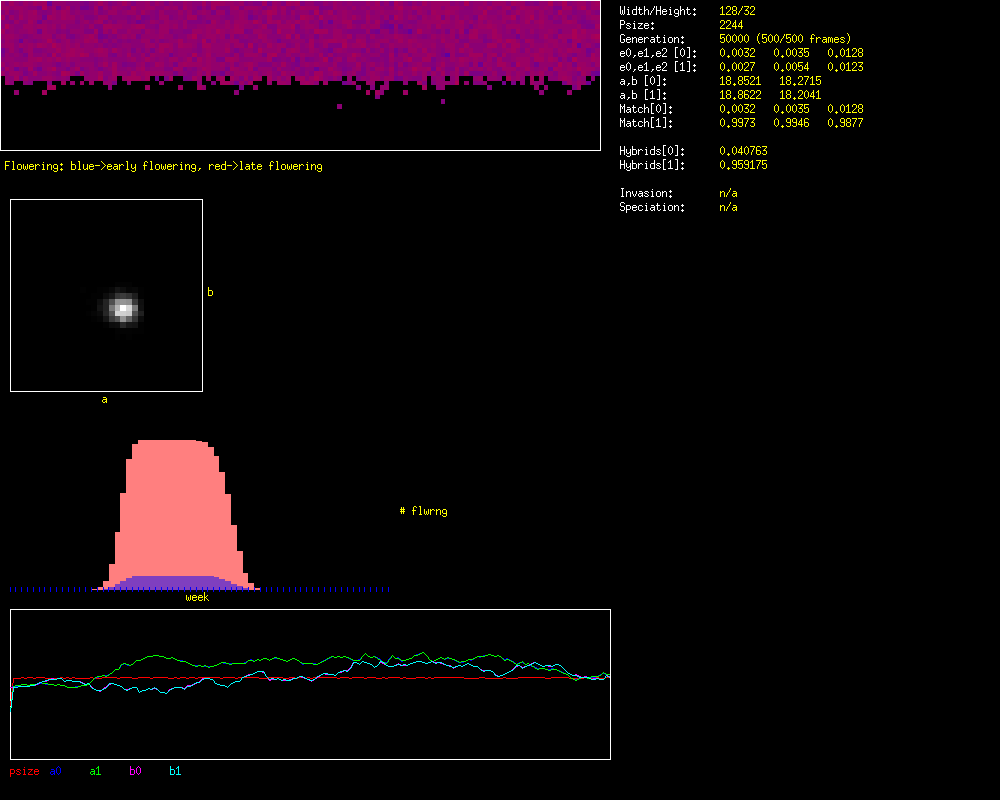Select the magenta b0 legend label
Viewport: 1000px width, 800px height.
pos(135,771)
